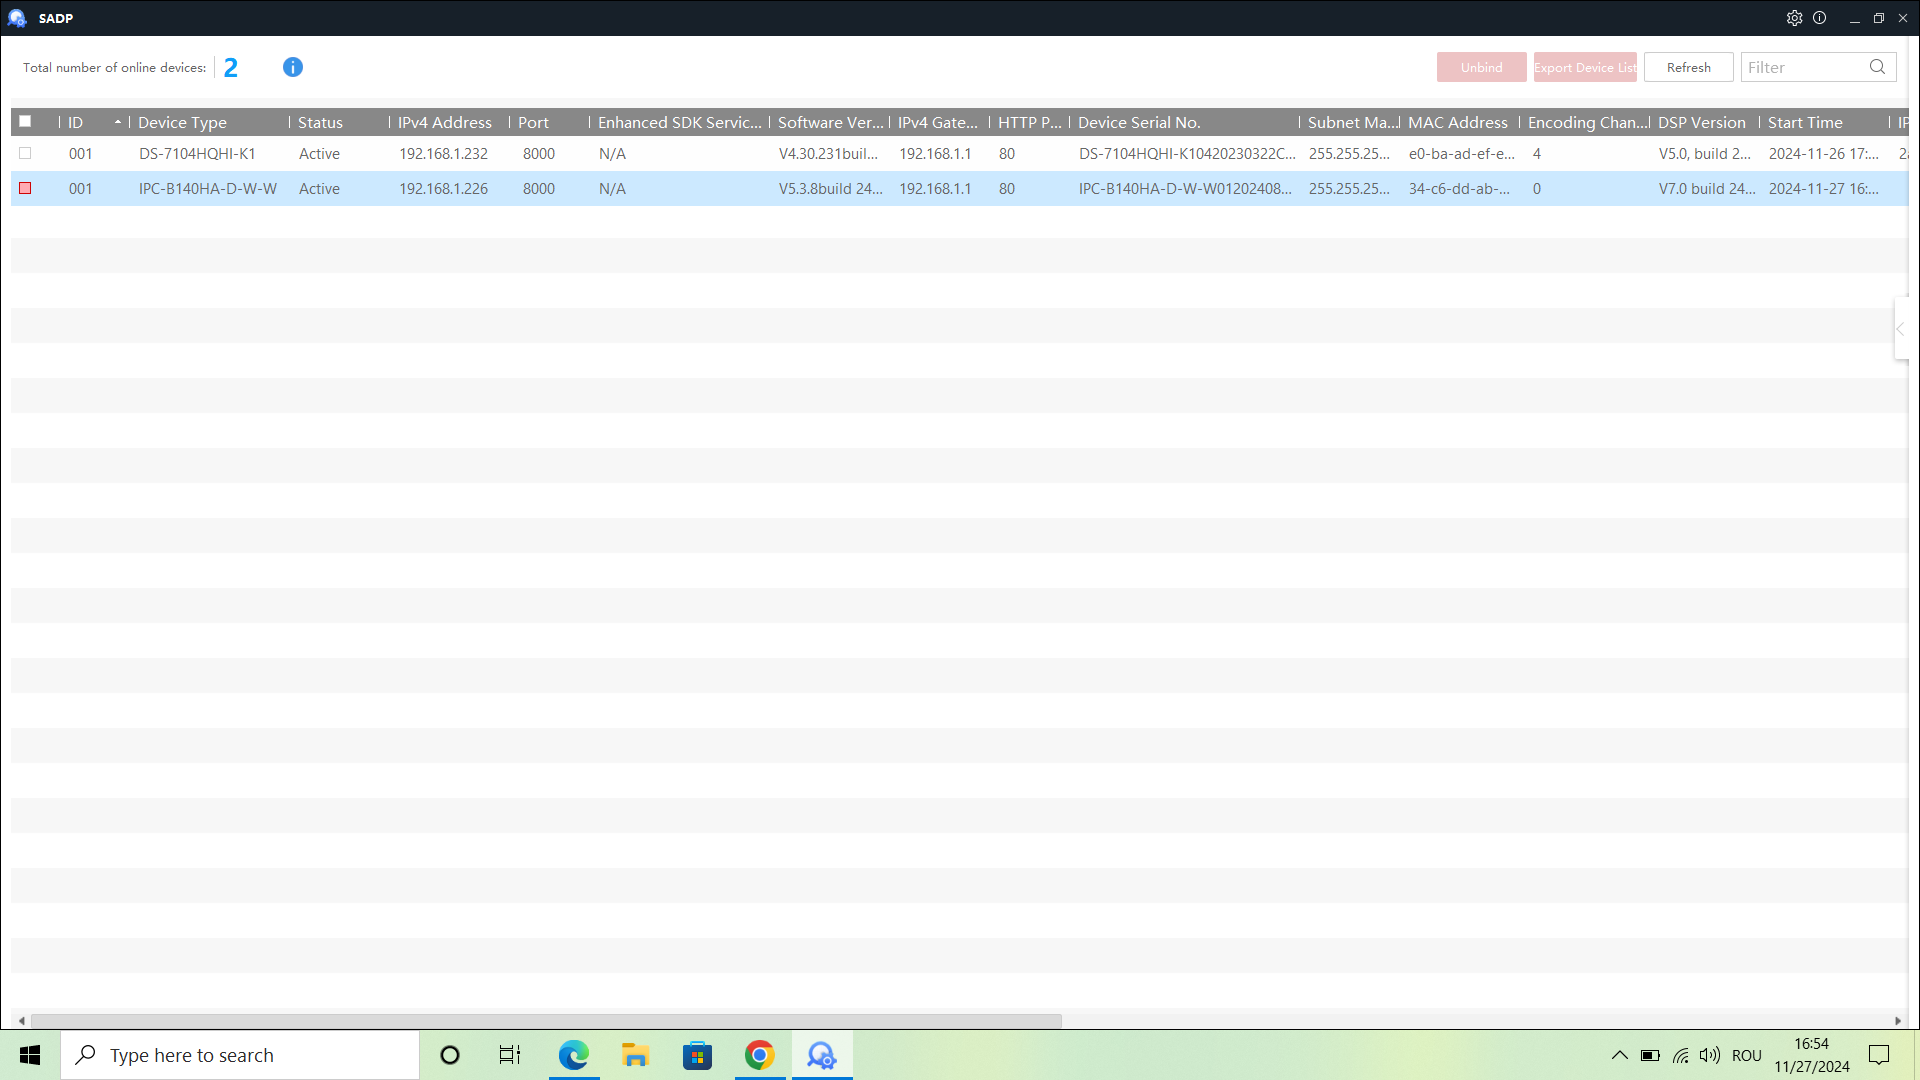Screen dimensions: 1920x1080
Task: Show hidden system tray icons chevron
Action: click(1619, 1055)
